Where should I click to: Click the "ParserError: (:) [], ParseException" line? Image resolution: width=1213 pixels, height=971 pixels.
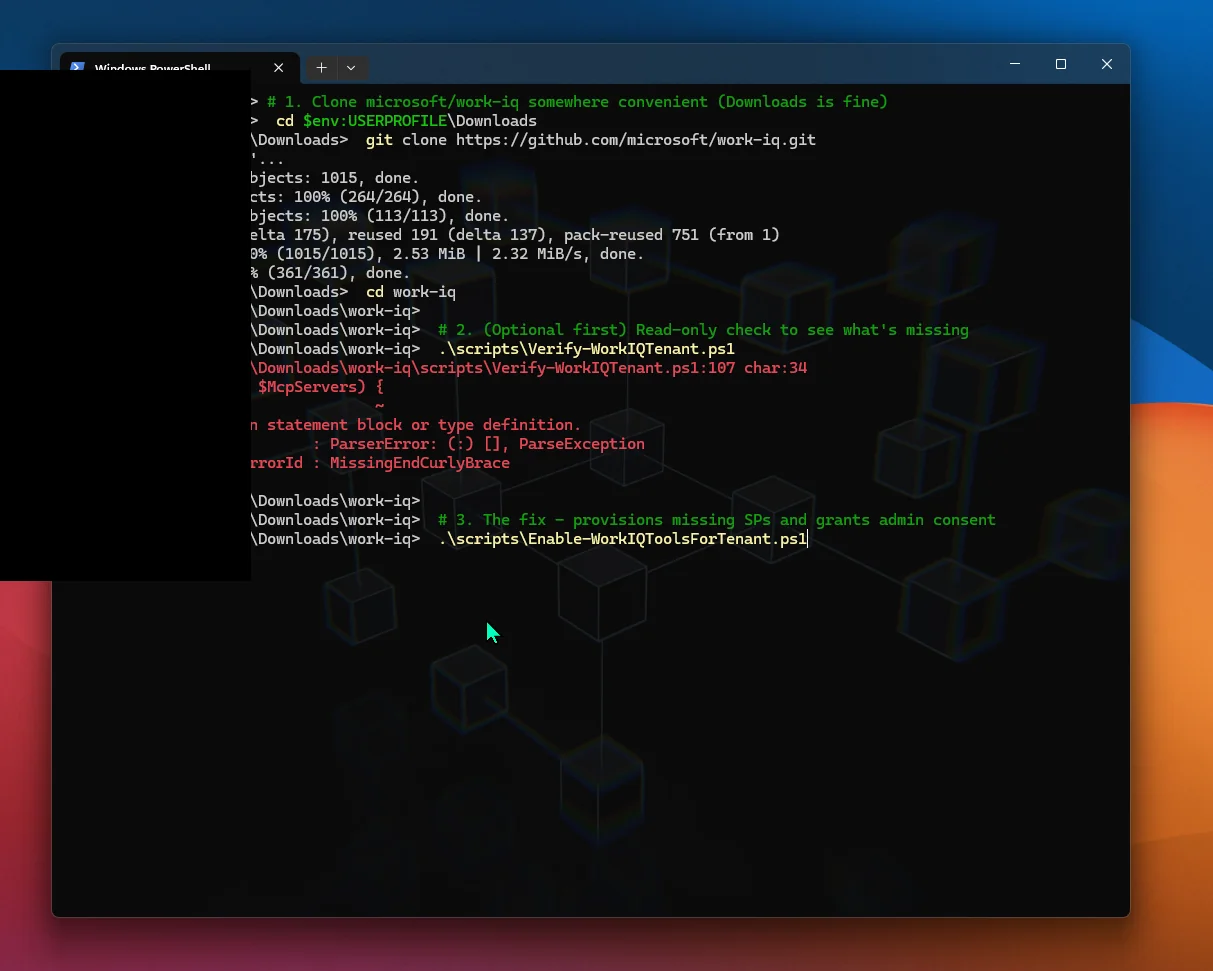tap(479, 444)
